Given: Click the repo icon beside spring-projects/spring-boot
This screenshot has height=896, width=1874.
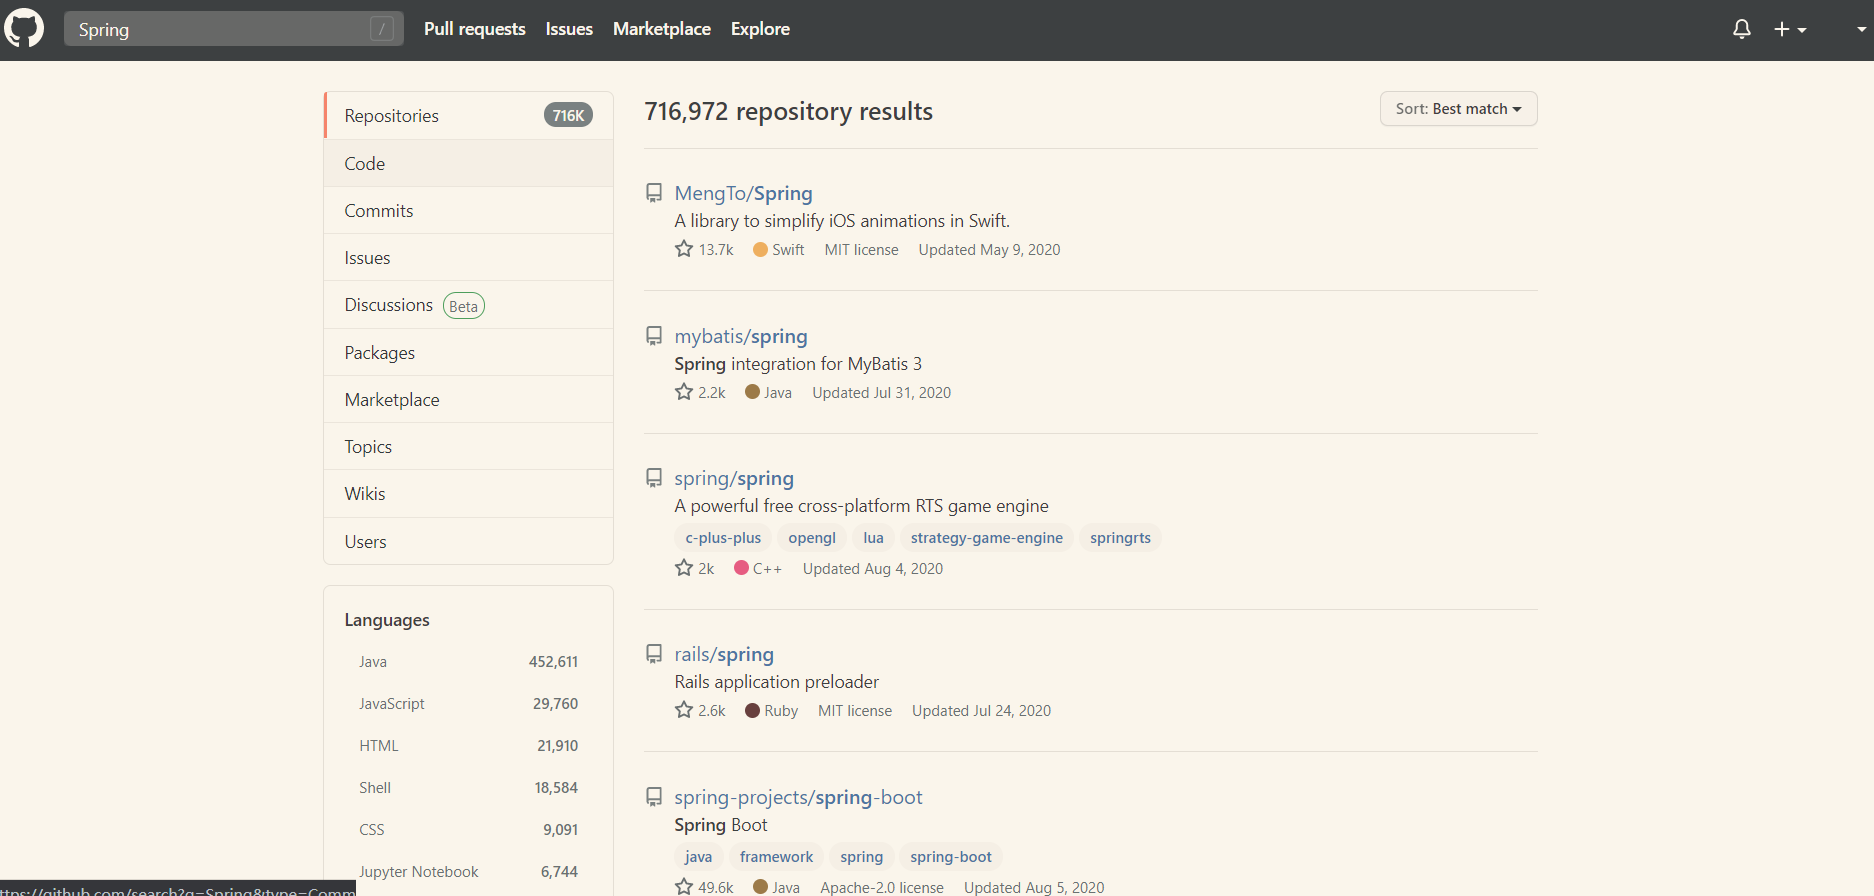Looking at the screenshot, I should point(654,797).
